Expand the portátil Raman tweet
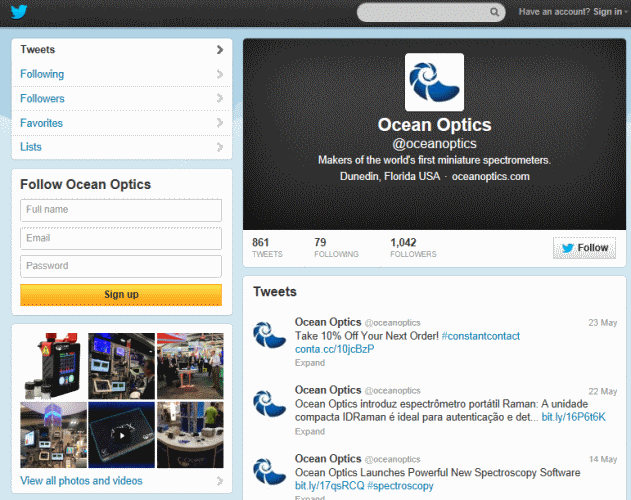The width and height of the screenshot is (631, 500). click(310, 432)
